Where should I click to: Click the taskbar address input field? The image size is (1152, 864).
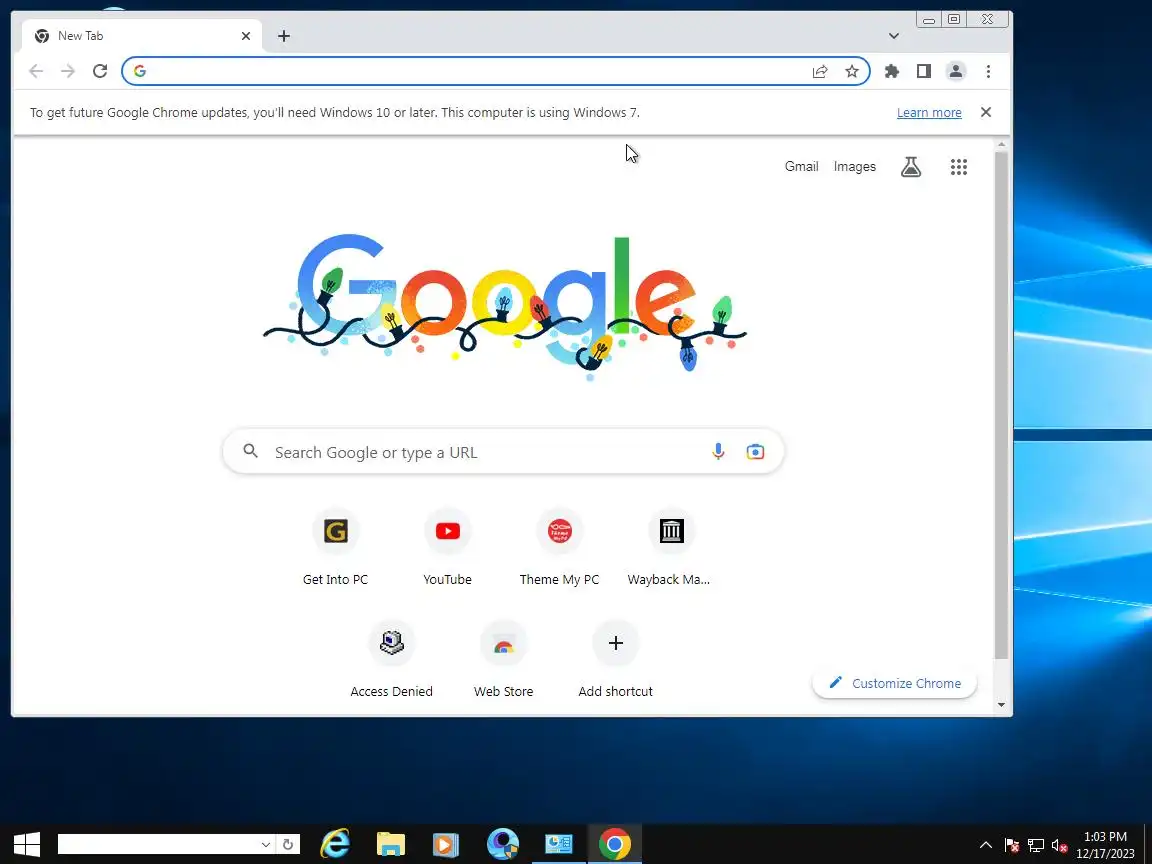point(158,844)
